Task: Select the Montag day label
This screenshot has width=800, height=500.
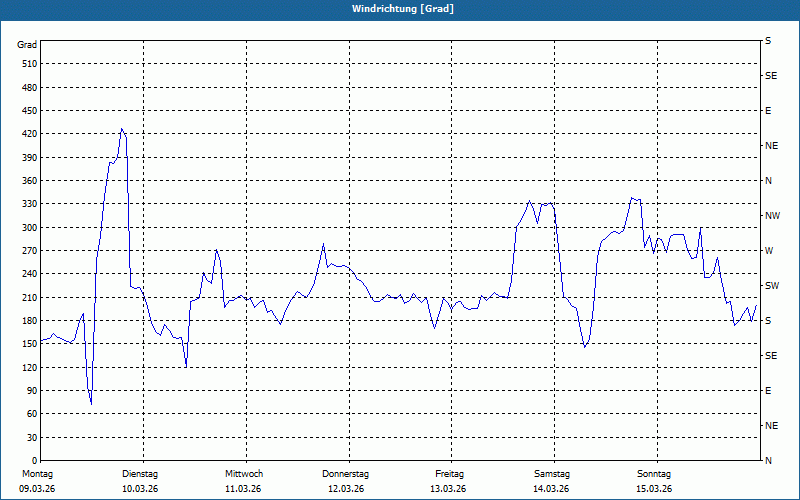Action: [38, 473]
